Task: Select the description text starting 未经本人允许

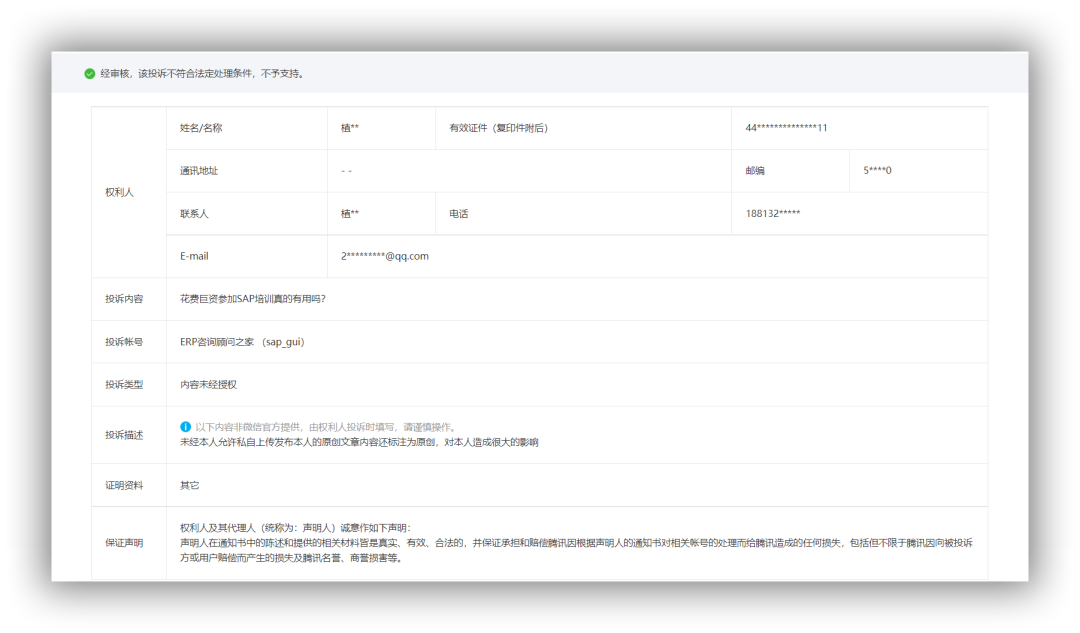Action: [359, 442]
